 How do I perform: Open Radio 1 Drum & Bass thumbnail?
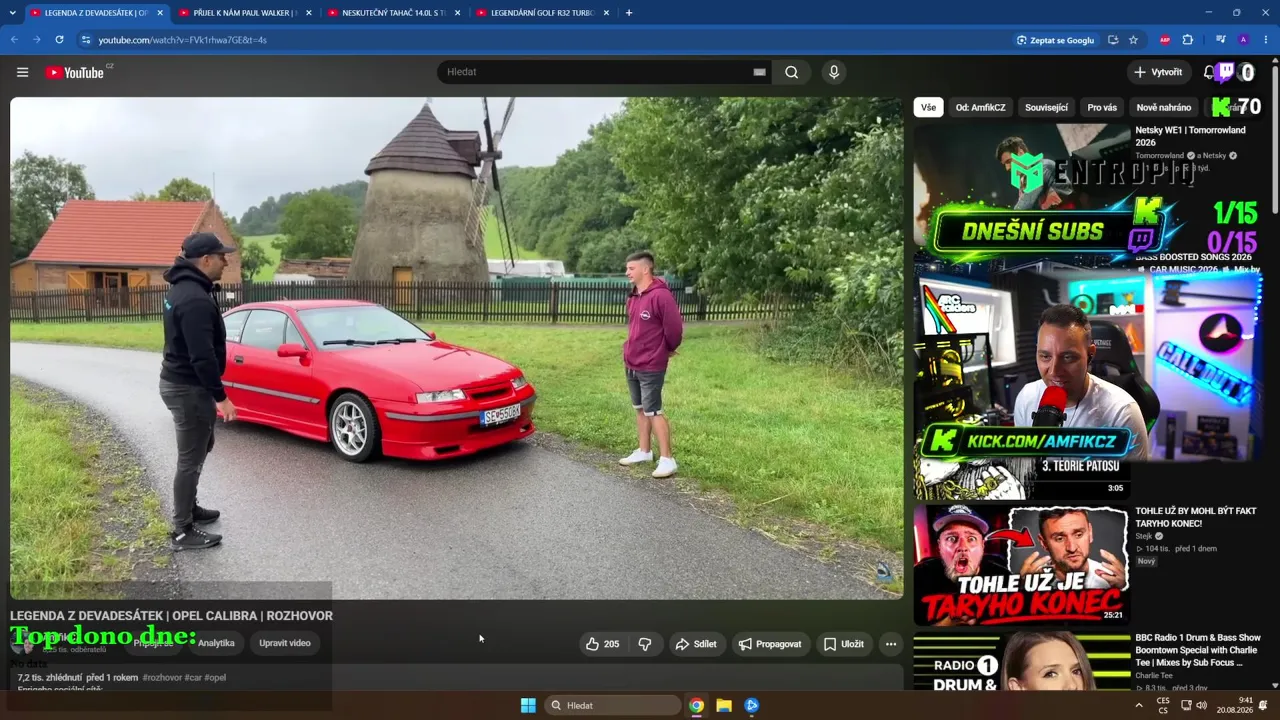tap(1021, 661)
